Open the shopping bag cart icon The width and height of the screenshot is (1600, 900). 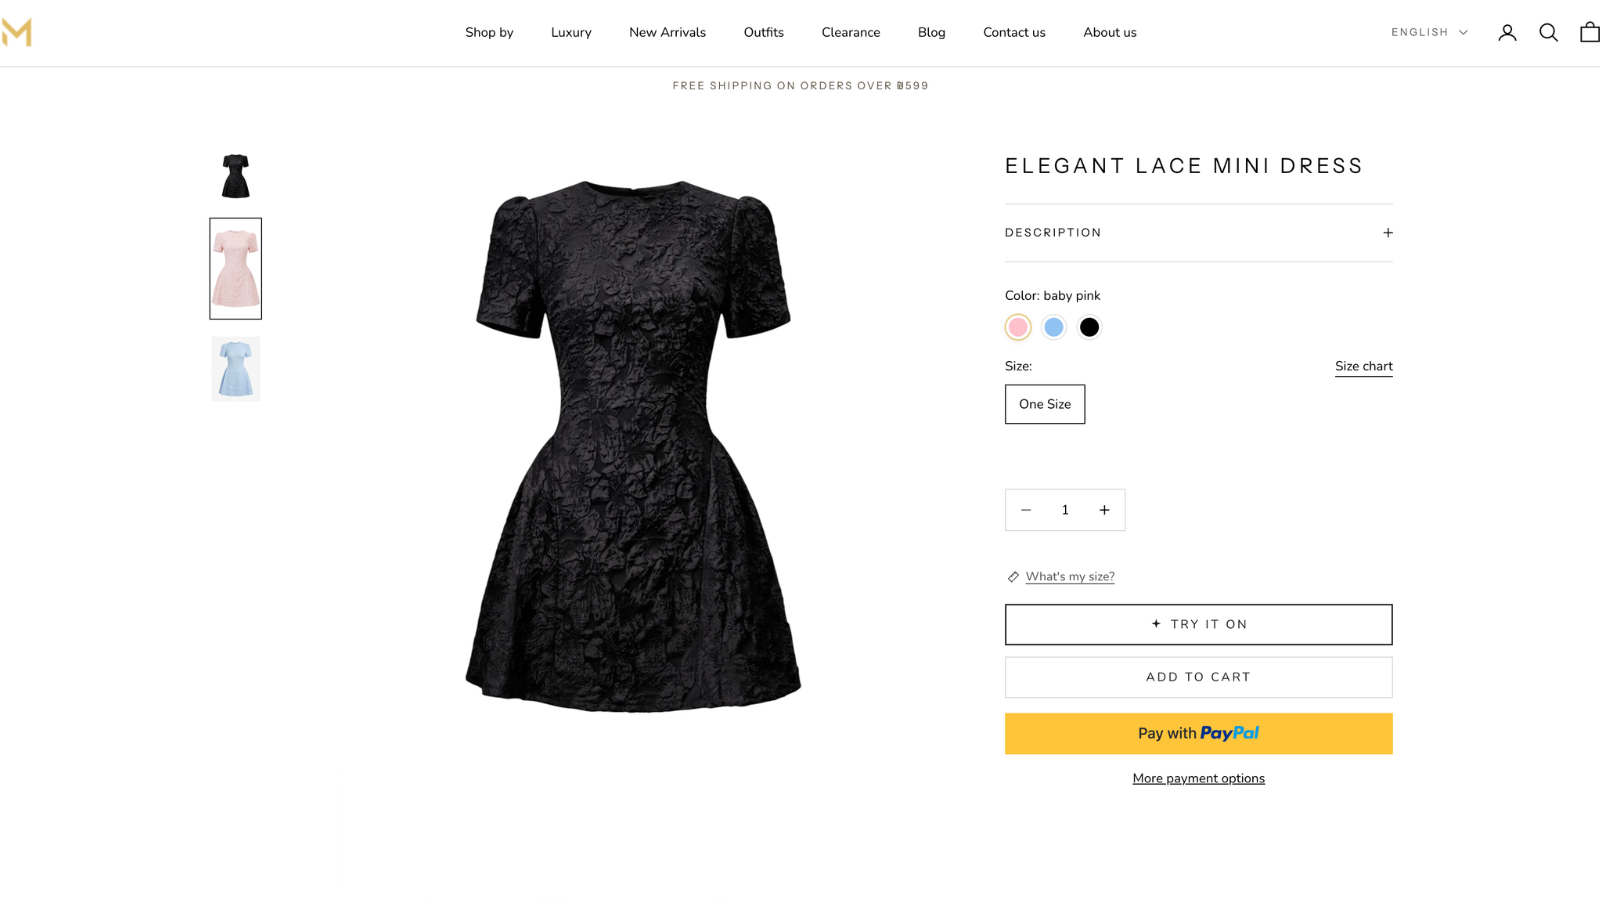[1589, 33]
